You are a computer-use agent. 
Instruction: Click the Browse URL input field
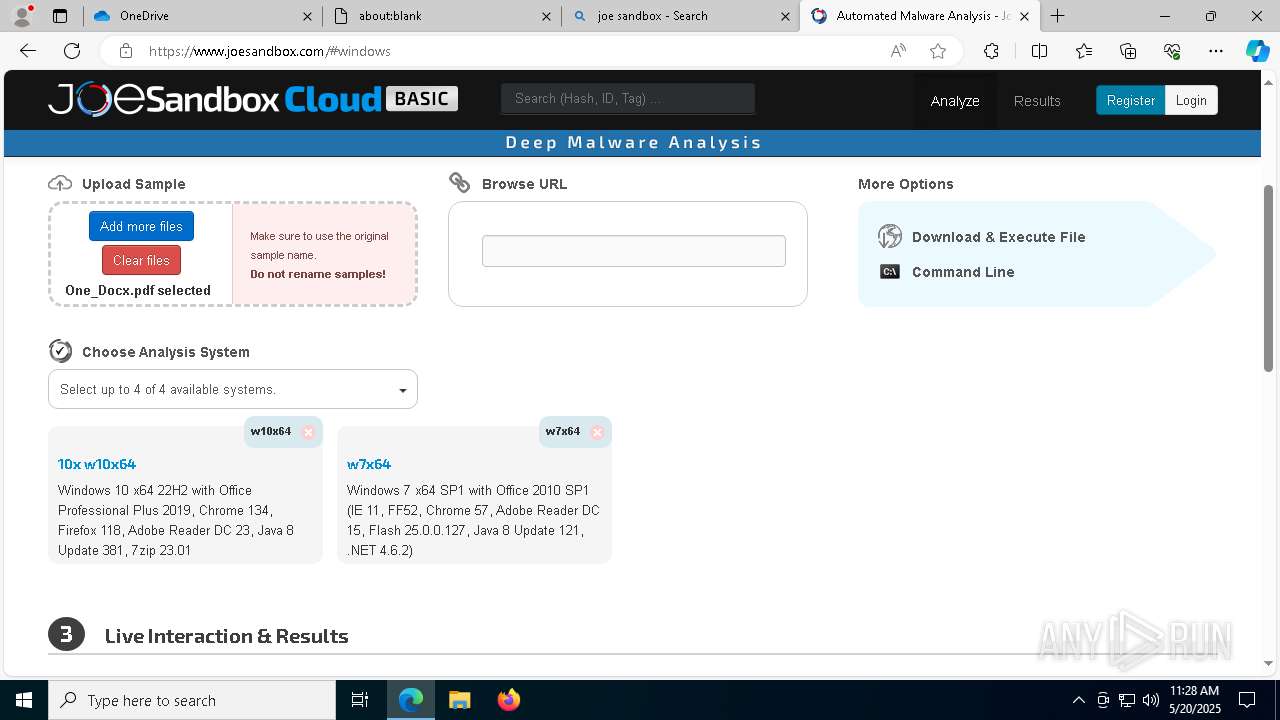tap(634, 251)
